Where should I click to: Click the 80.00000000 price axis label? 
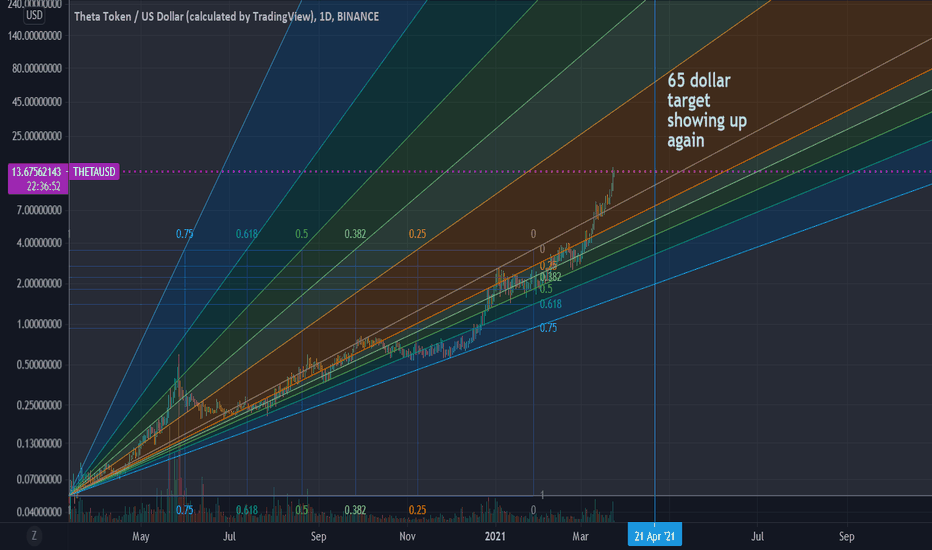tap(37, 68)
